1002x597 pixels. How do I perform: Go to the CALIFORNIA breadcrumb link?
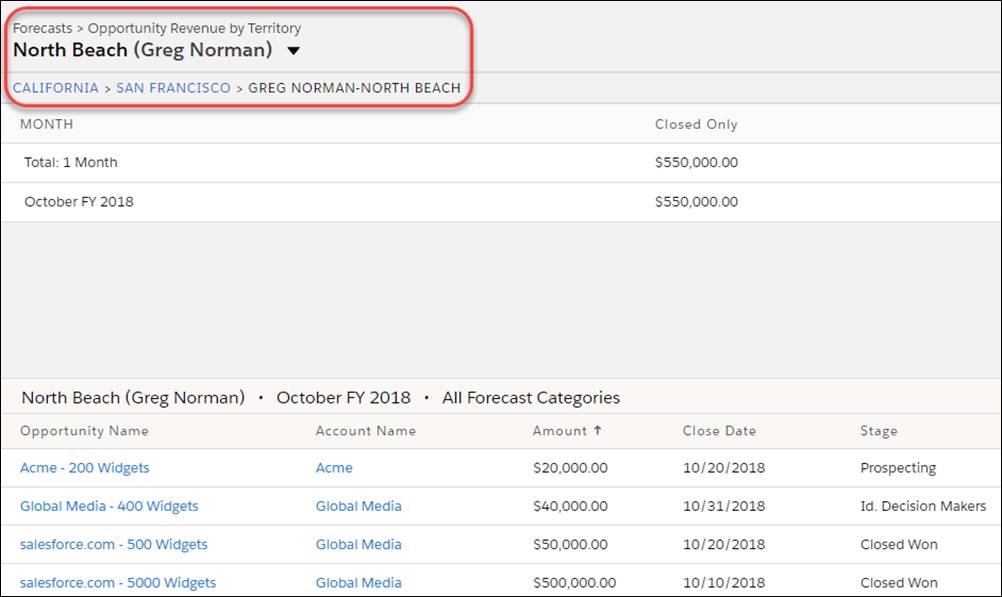(56, 88)
